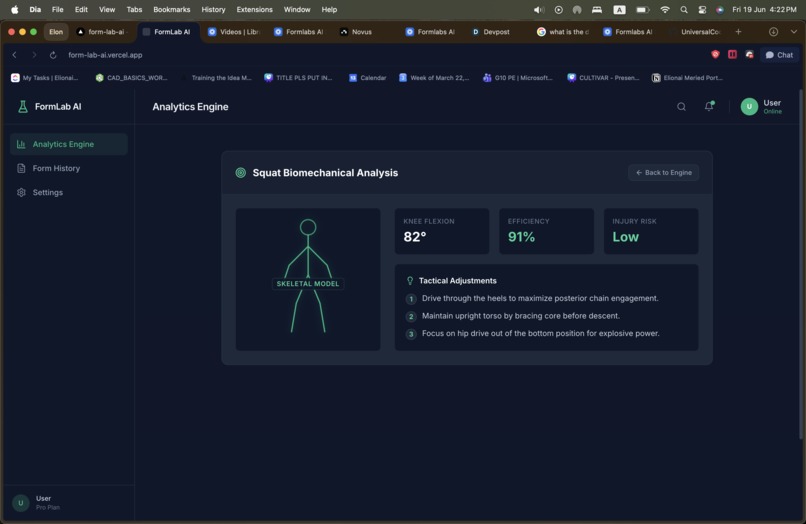Click the Elon profile button in the tab bar
The image size is (806, 524).
[56, 32]
